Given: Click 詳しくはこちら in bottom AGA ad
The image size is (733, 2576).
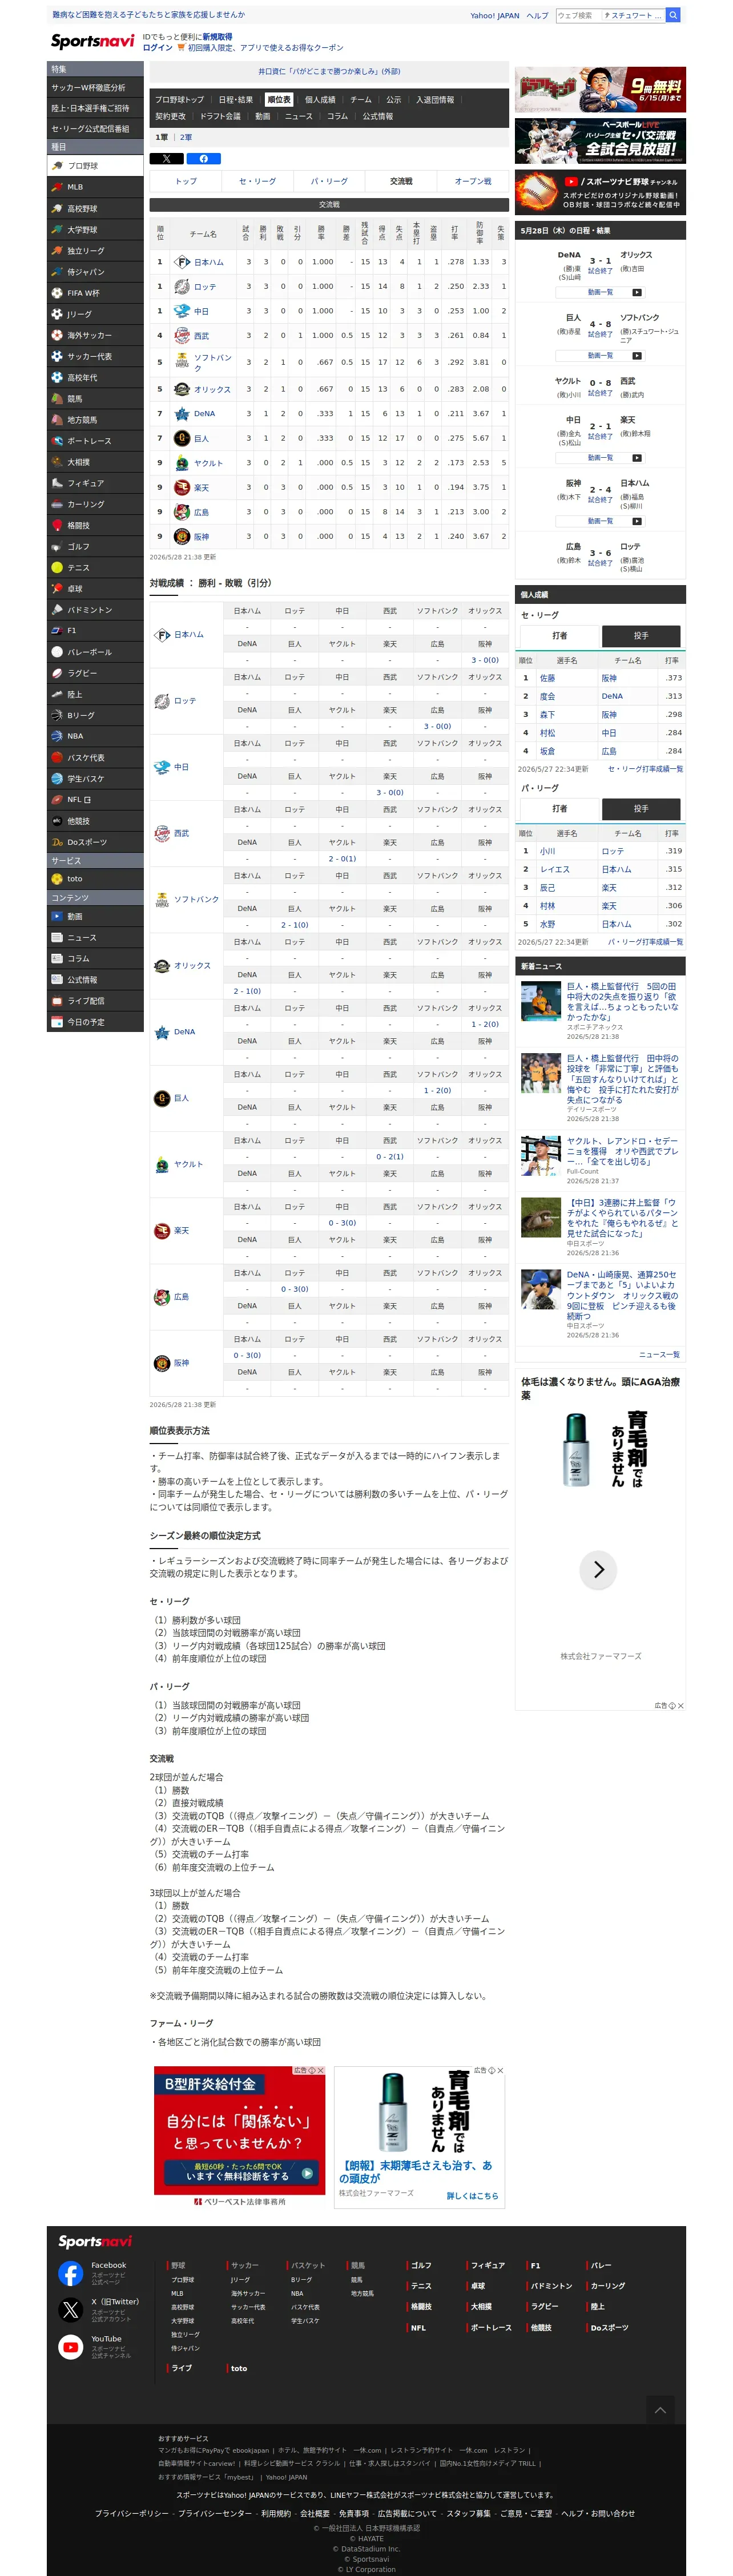Looking at the screenshot, I should pos(472,2196).
